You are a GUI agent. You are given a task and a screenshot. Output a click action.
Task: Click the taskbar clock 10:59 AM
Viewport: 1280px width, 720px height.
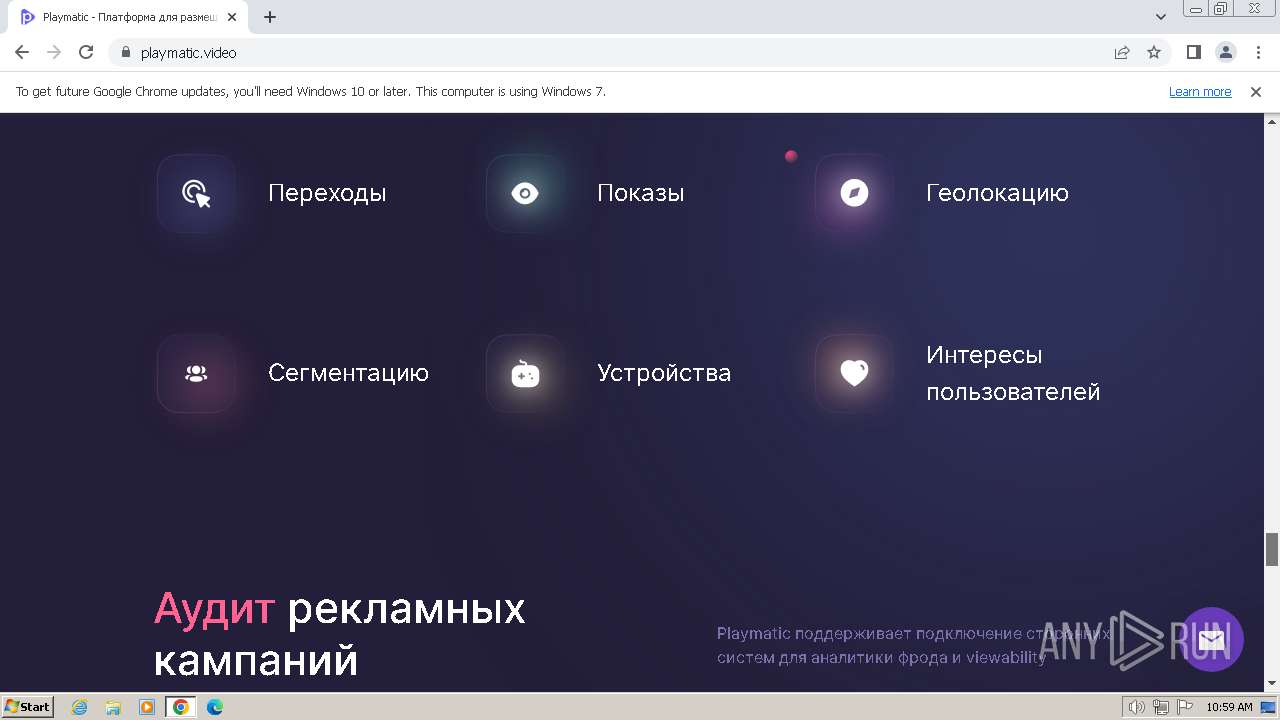point(1229,707)
